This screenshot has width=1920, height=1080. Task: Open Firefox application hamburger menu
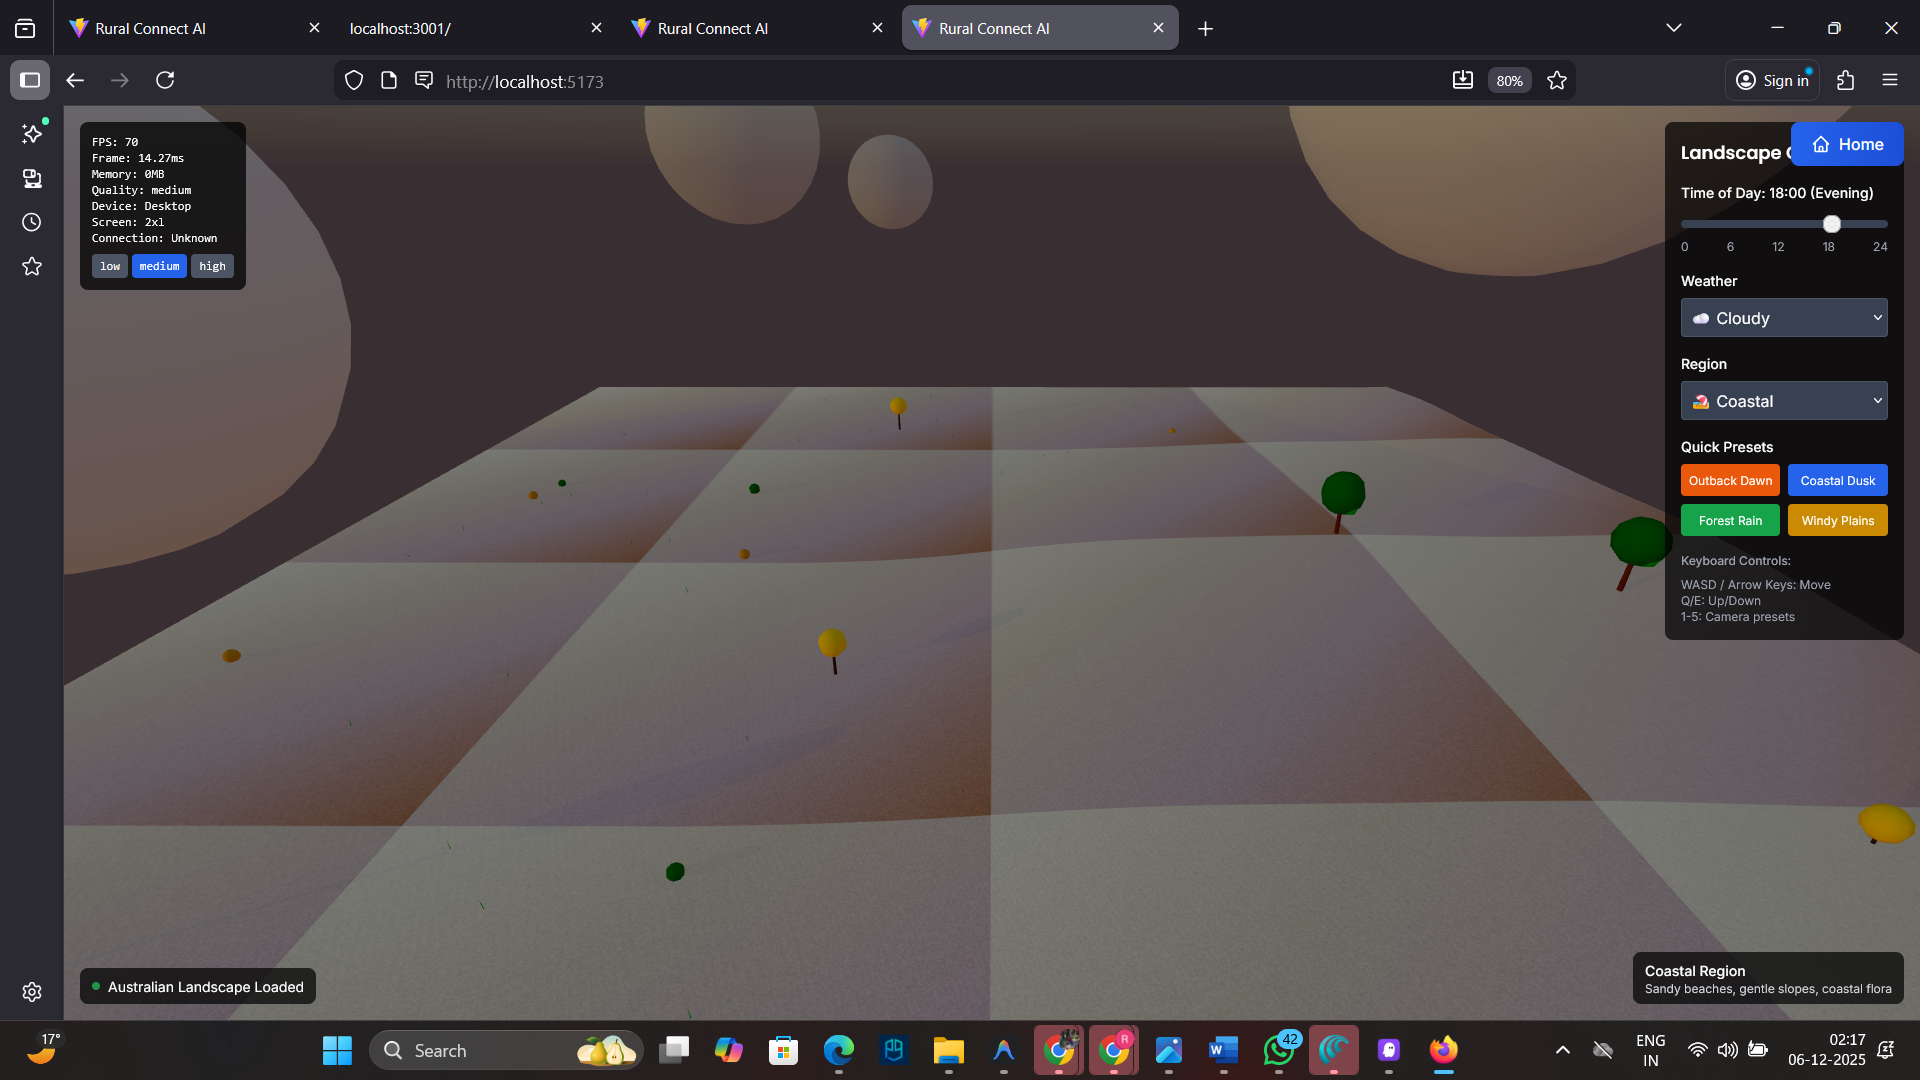[x=1889, y=80]
